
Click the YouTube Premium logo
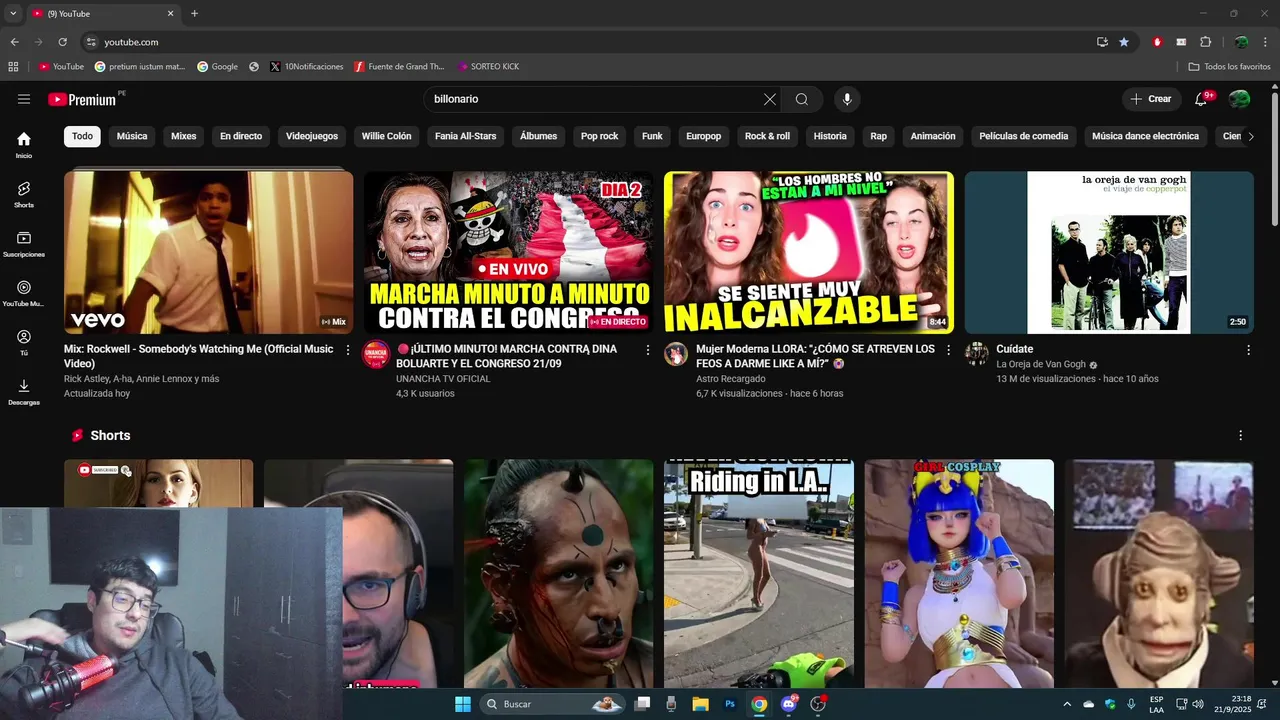82,99
